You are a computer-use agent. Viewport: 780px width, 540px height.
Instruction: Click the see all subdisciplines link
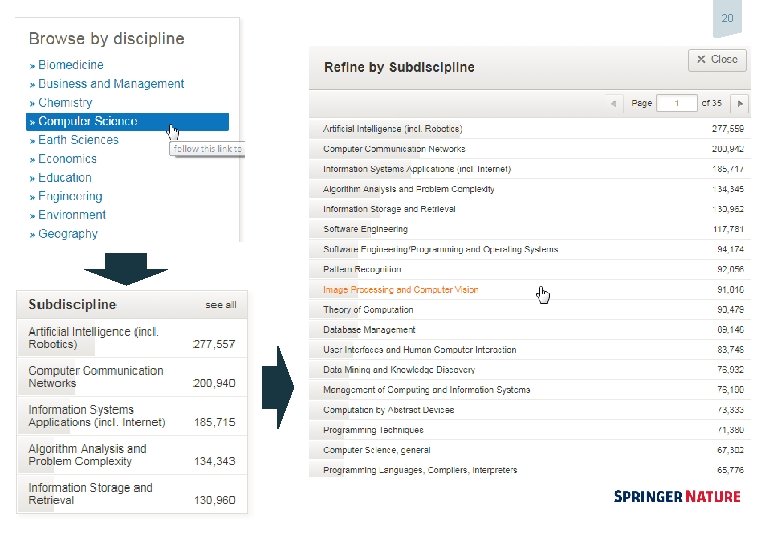point(221,305)
